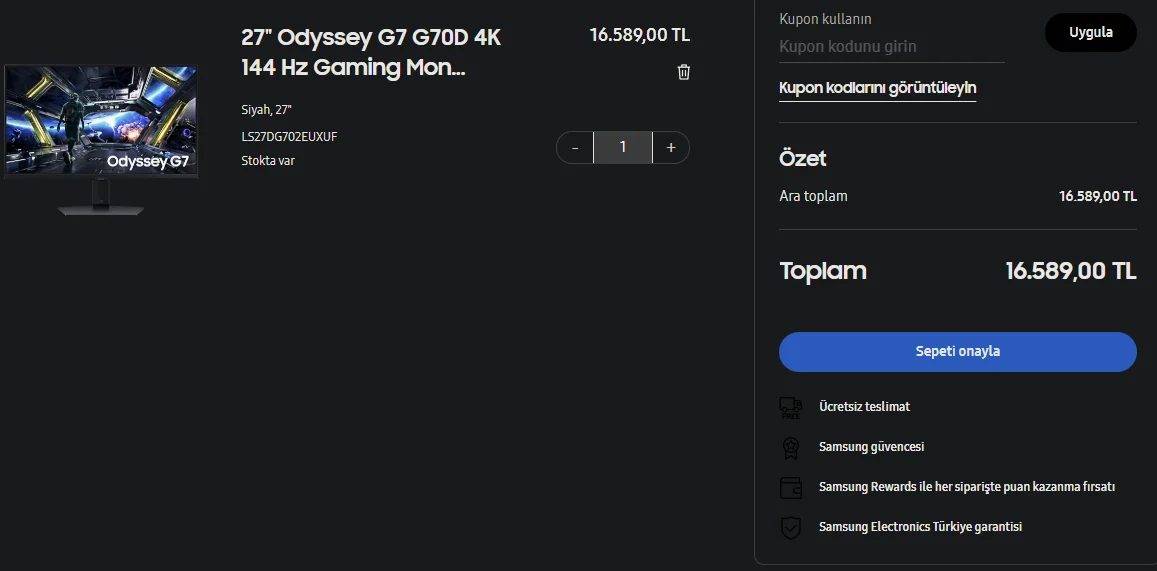The image size is (1157, 571).
Task: Click the Odyssey G7 monitor product image
Action: 101,139
